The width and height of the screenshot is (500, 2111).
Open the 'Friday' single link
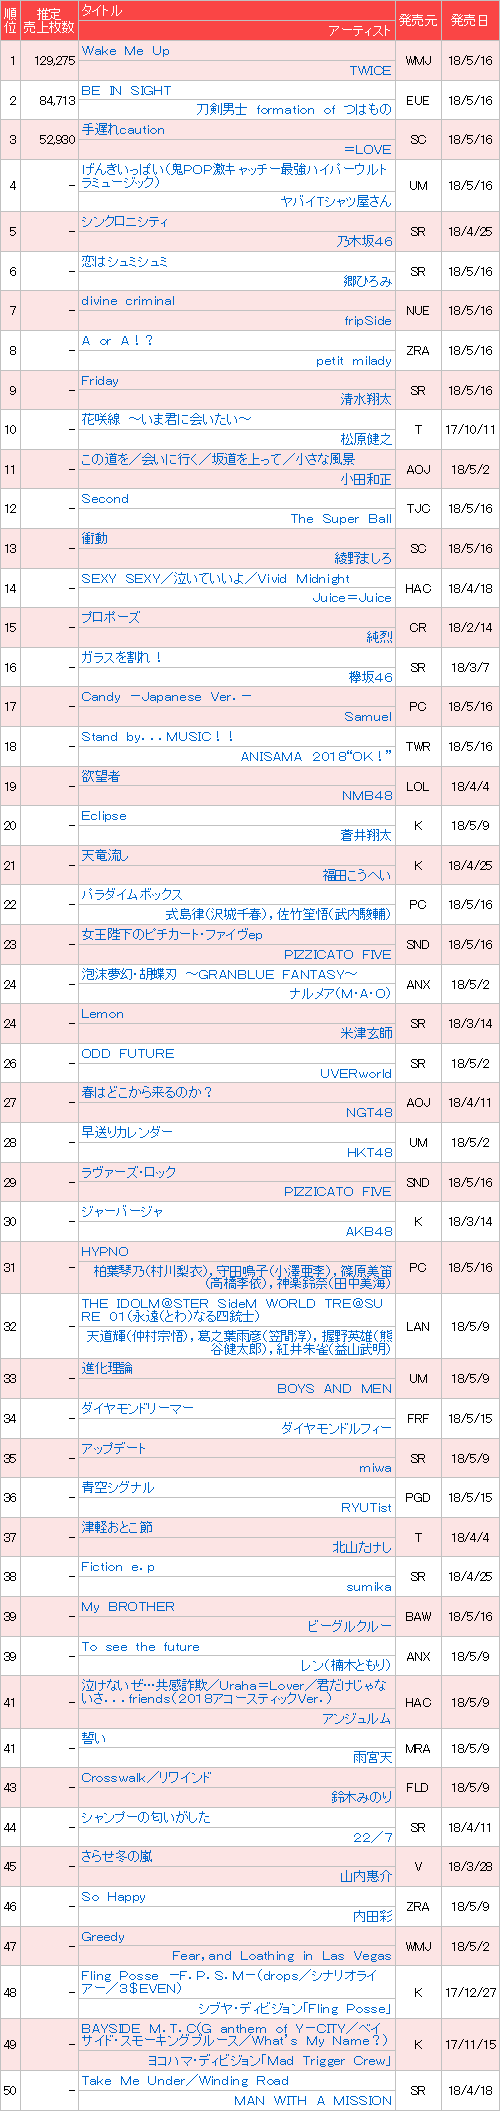[x=100, y=381]
